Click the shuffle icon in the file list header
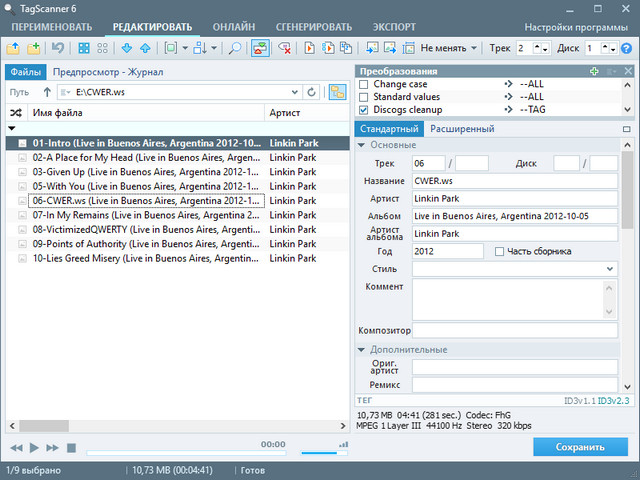The image size is (640, 480). (x=15, y=113)
